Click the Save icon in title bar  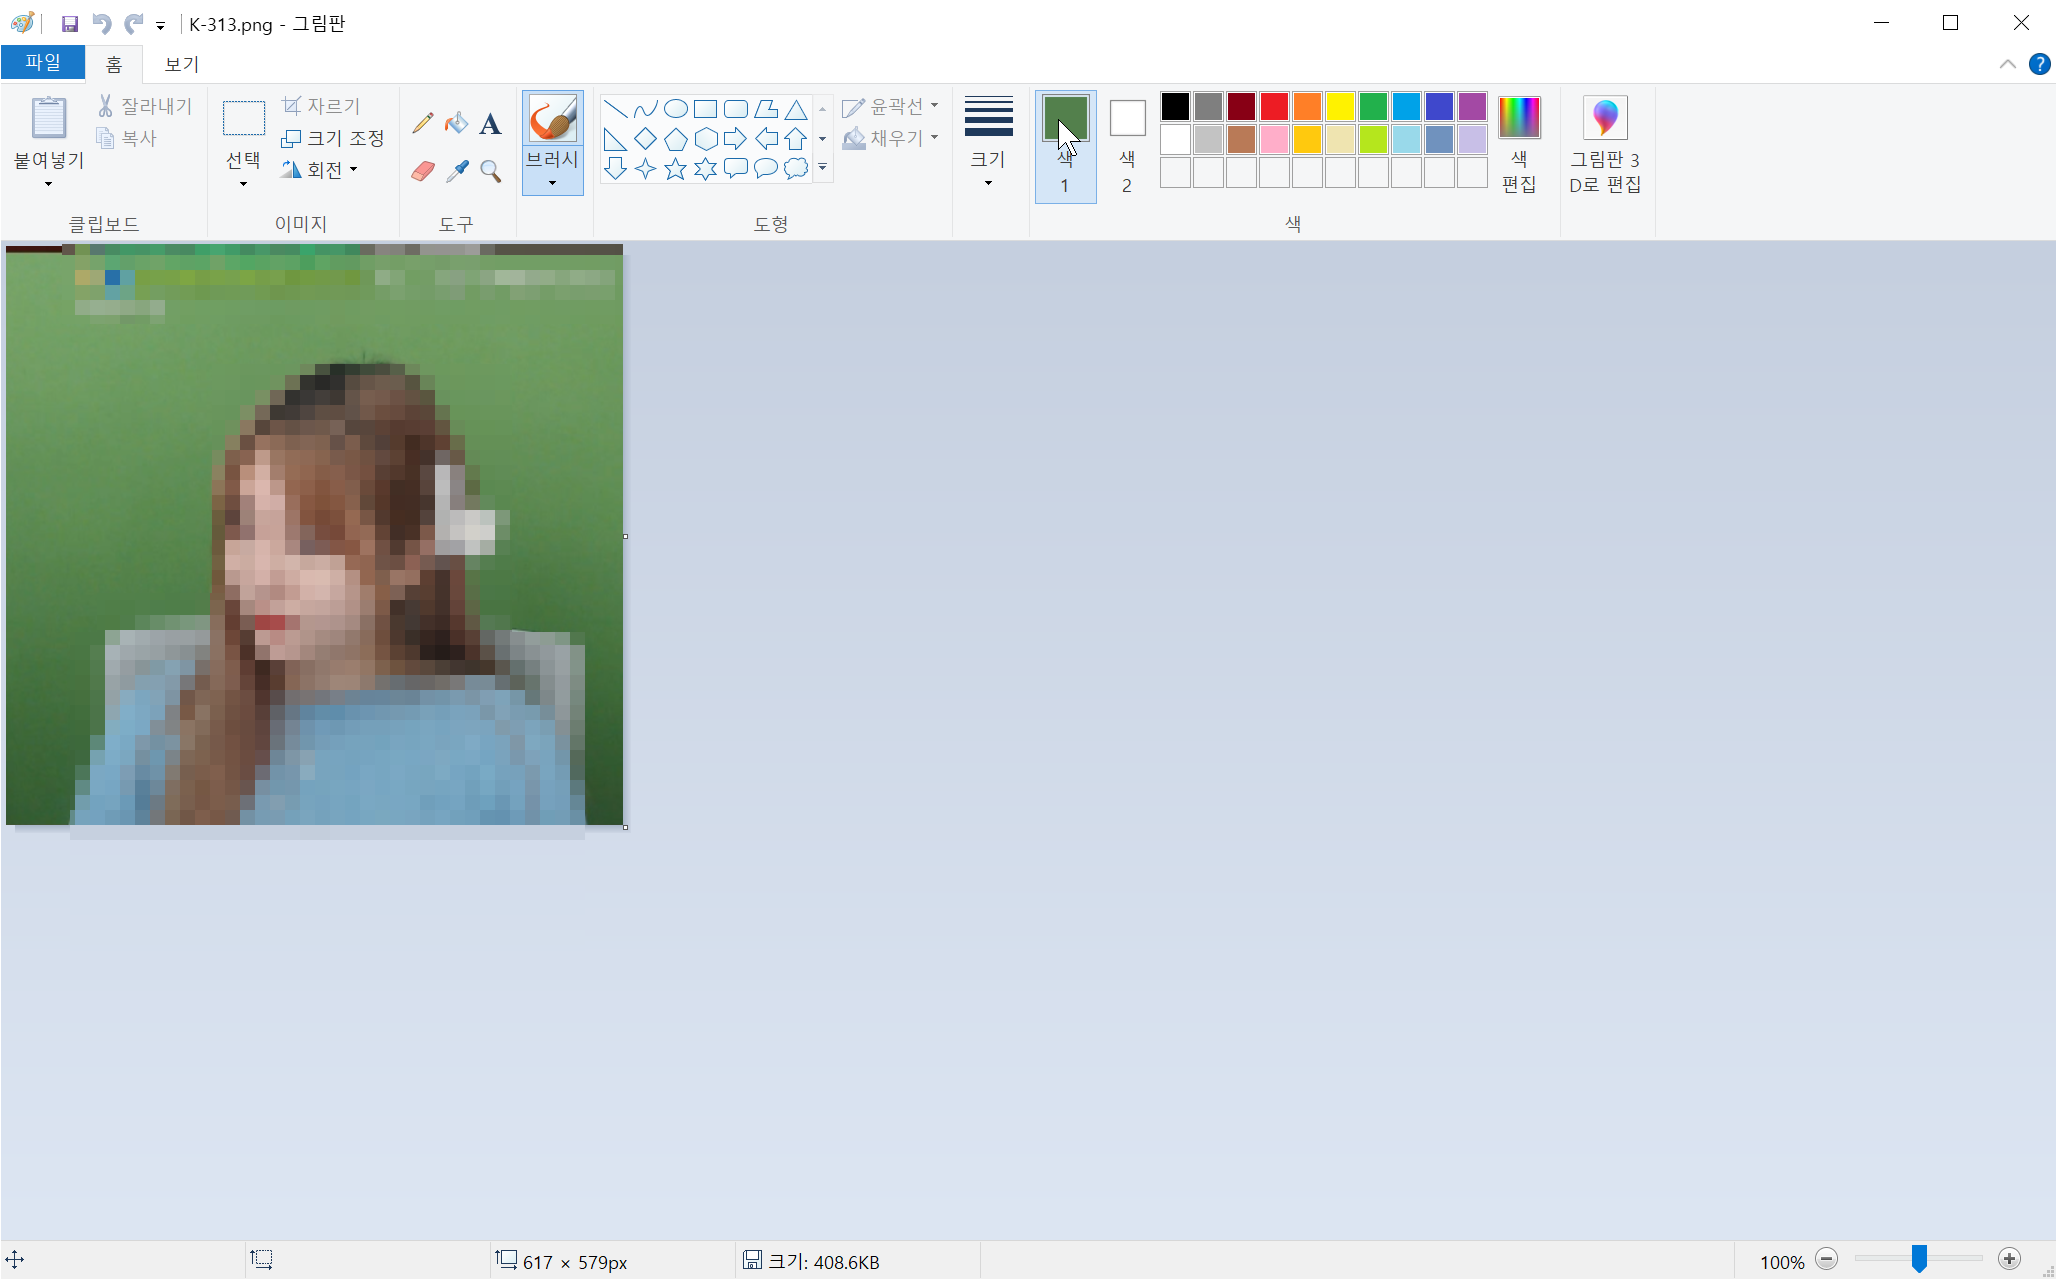(x=70, y=23)
